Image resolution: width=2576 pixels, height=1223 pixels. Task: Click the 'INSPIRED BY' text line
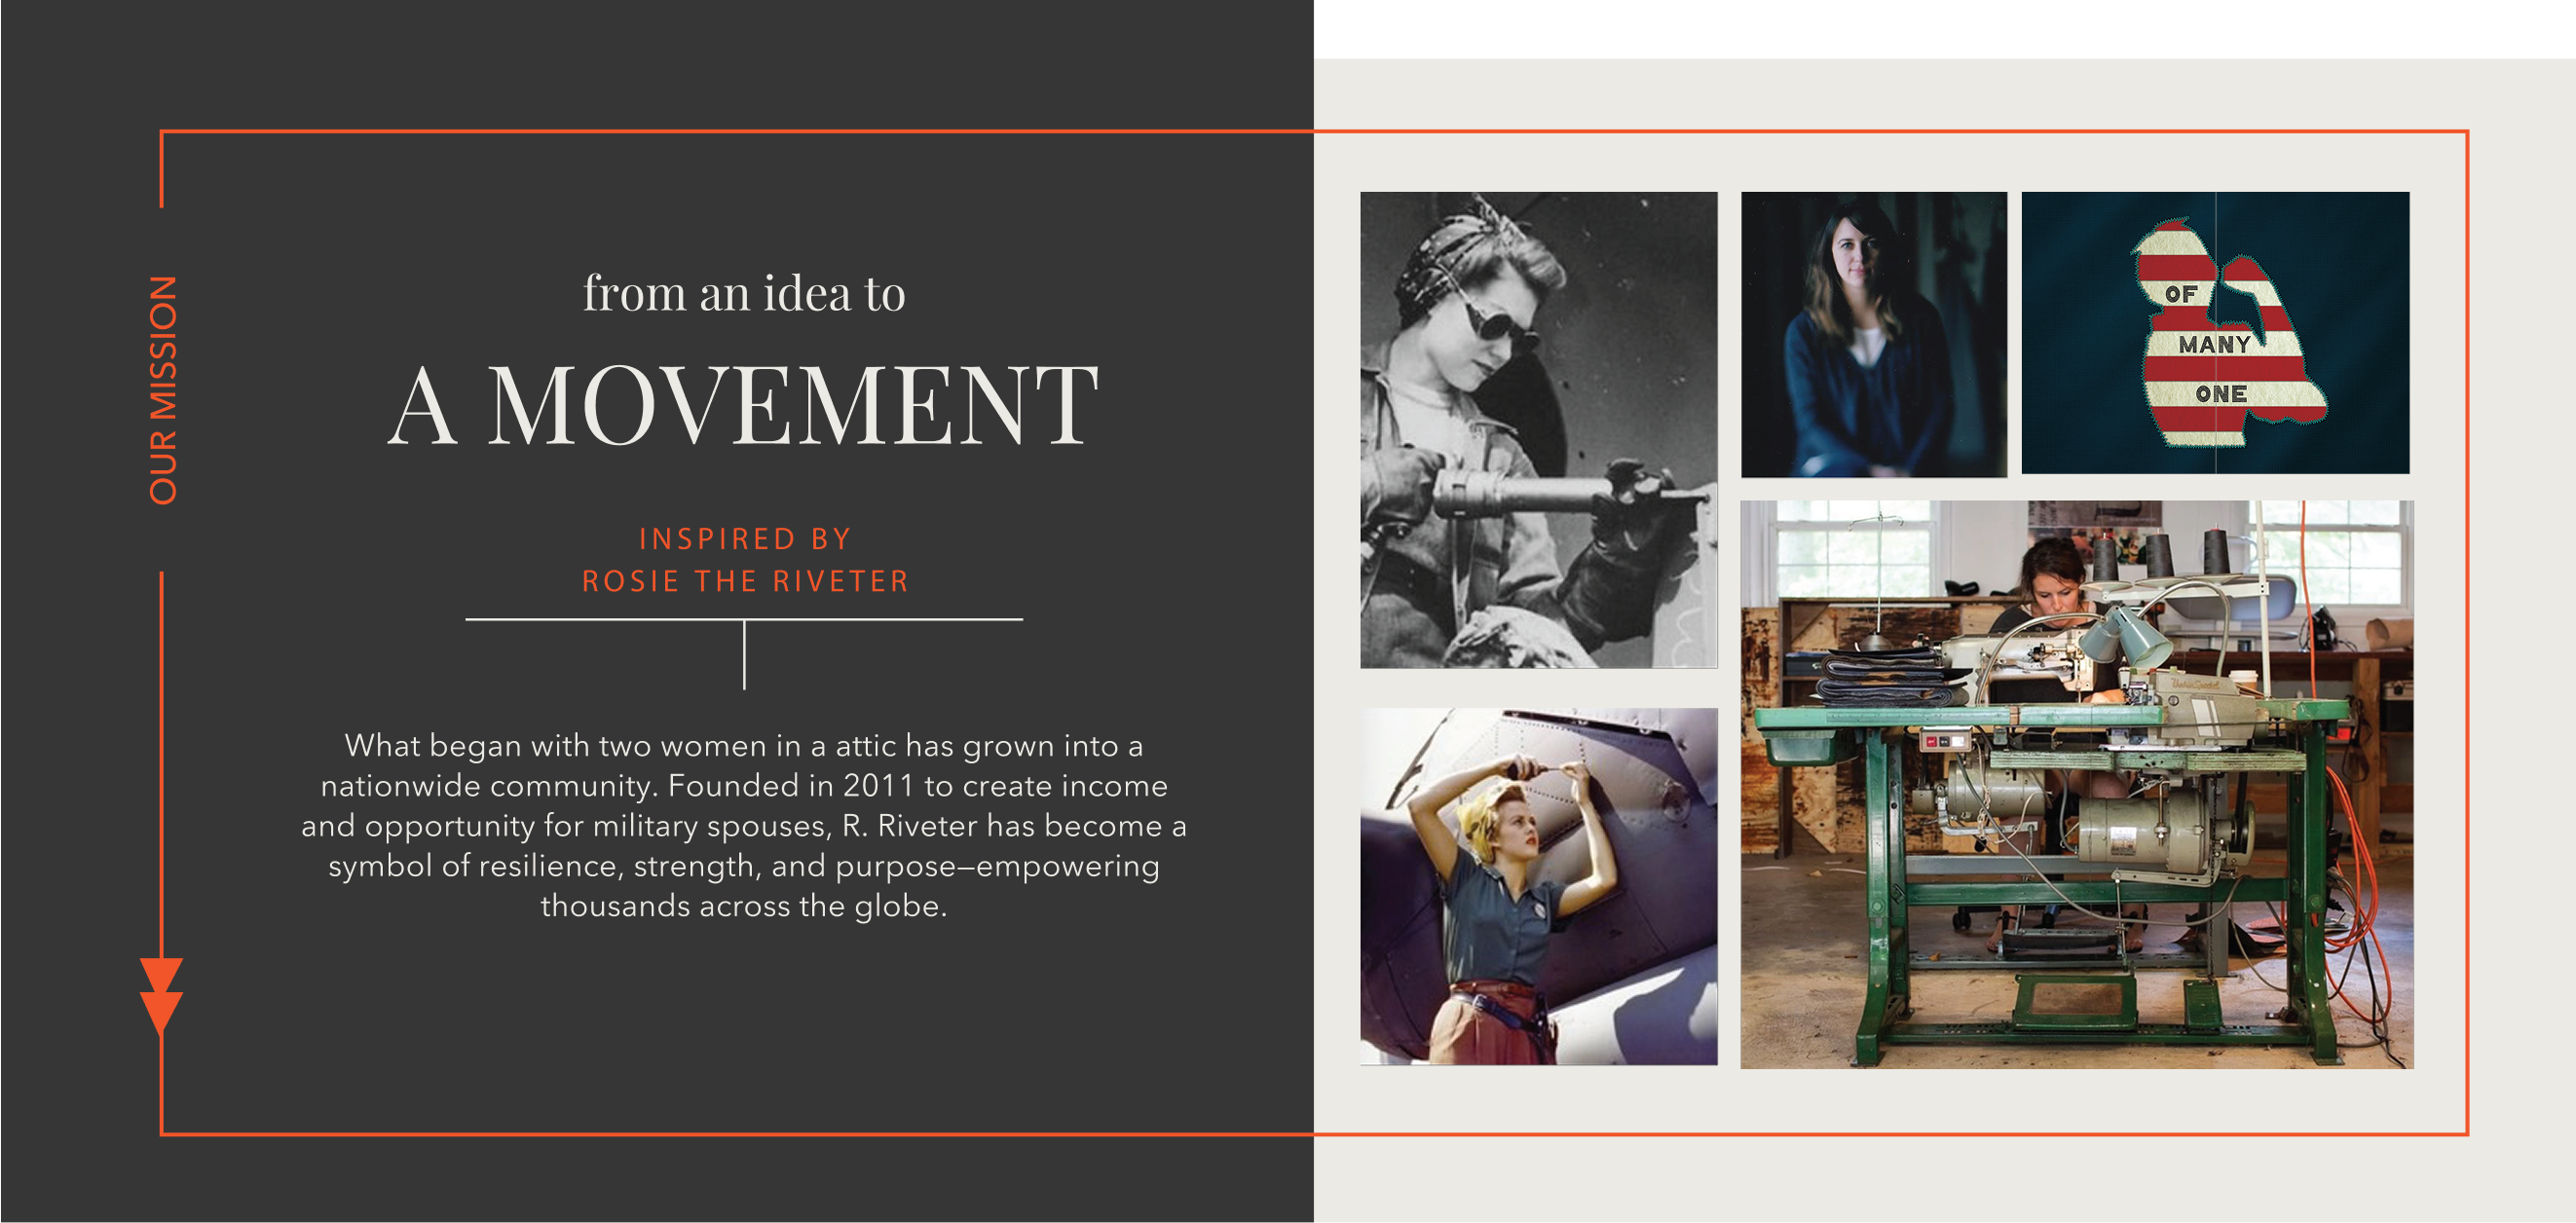click(745, 539)
